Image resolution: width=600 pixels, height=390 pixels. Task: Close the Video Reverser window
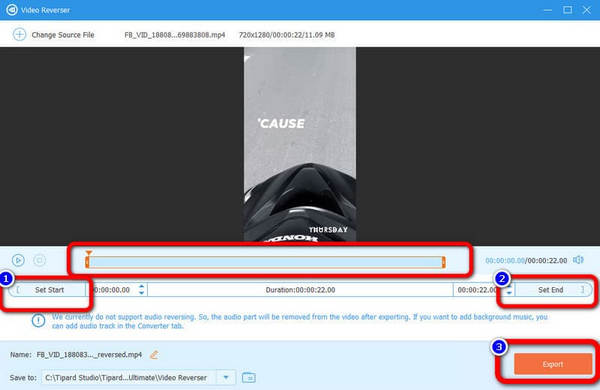587,10
